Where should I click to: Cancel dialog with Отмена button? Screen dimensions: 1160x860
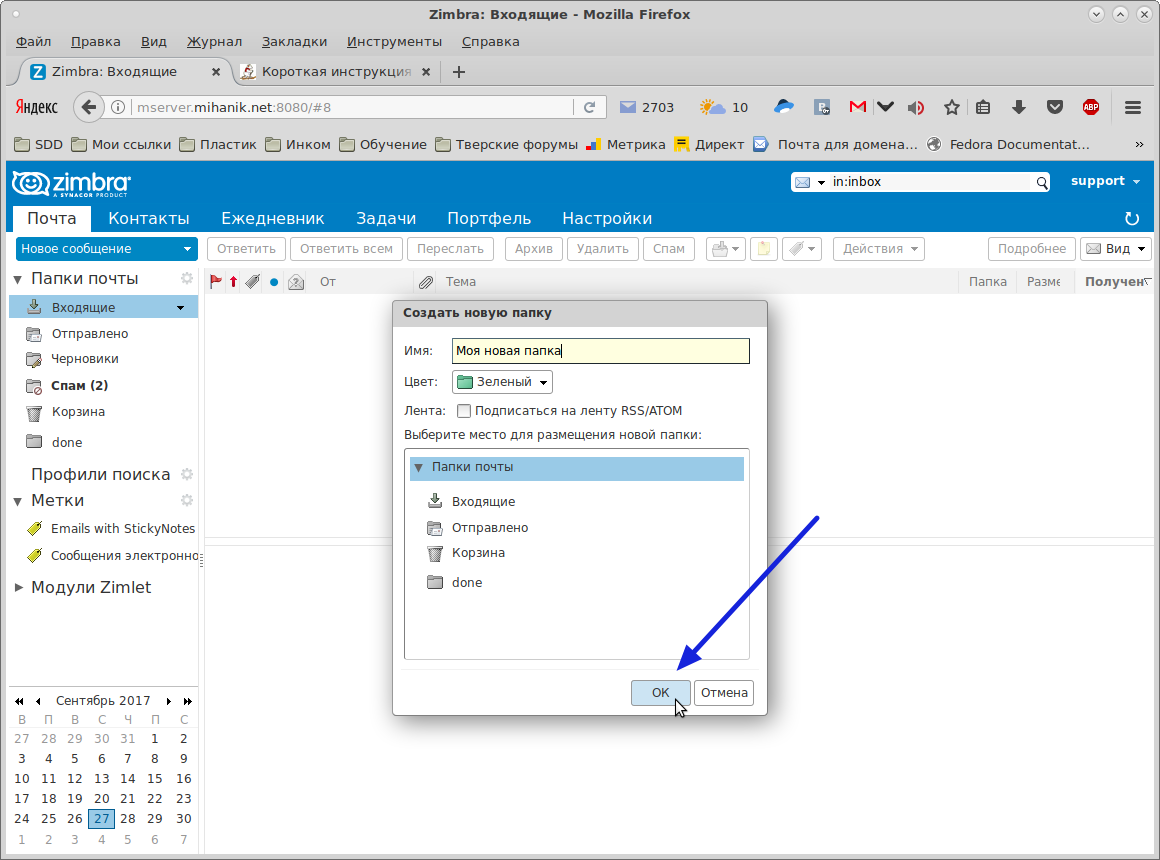(x=724, y=693)
